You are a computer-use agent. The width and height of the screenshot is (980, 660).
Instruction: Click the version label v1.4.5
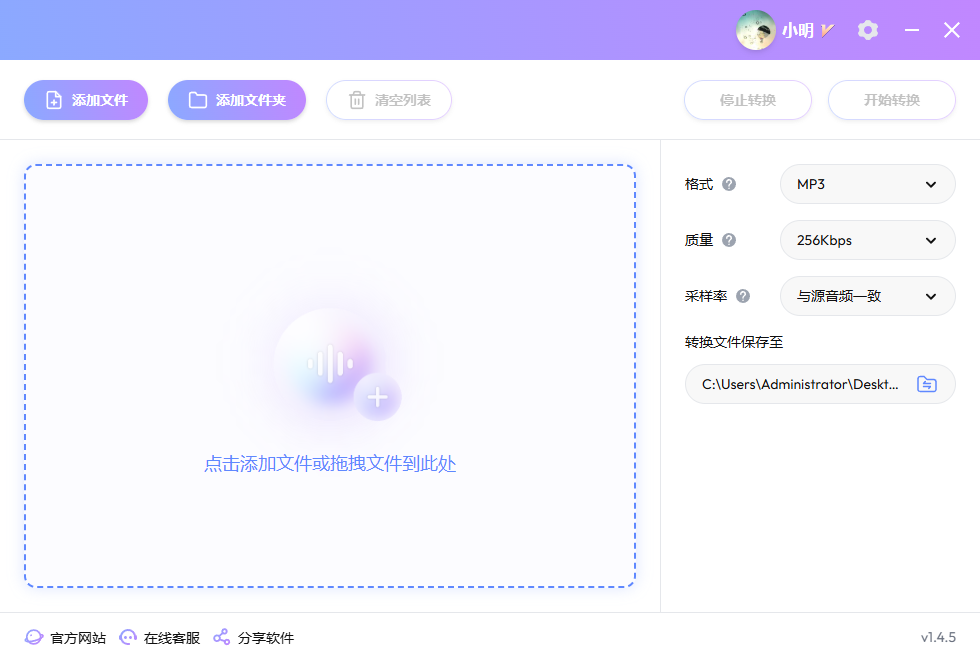coord(938,638)
